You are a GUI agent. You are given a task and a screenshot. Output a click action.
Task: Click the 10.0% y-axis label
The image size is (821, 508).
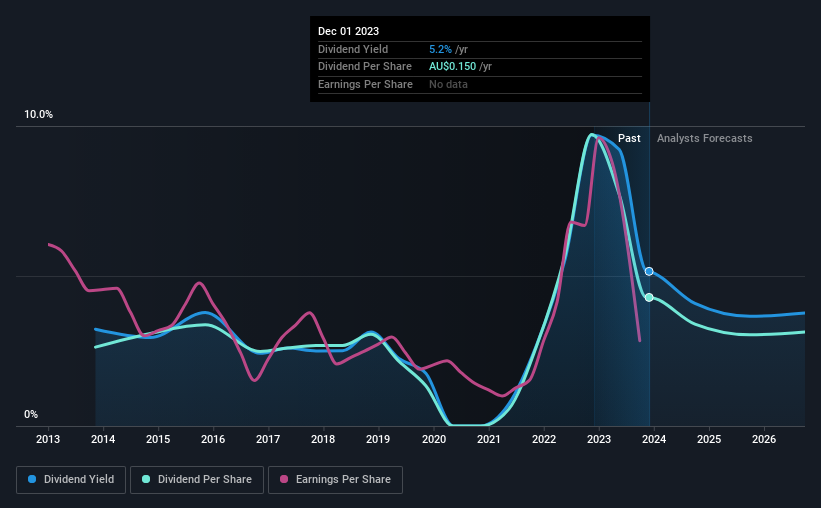coord(39,115)
